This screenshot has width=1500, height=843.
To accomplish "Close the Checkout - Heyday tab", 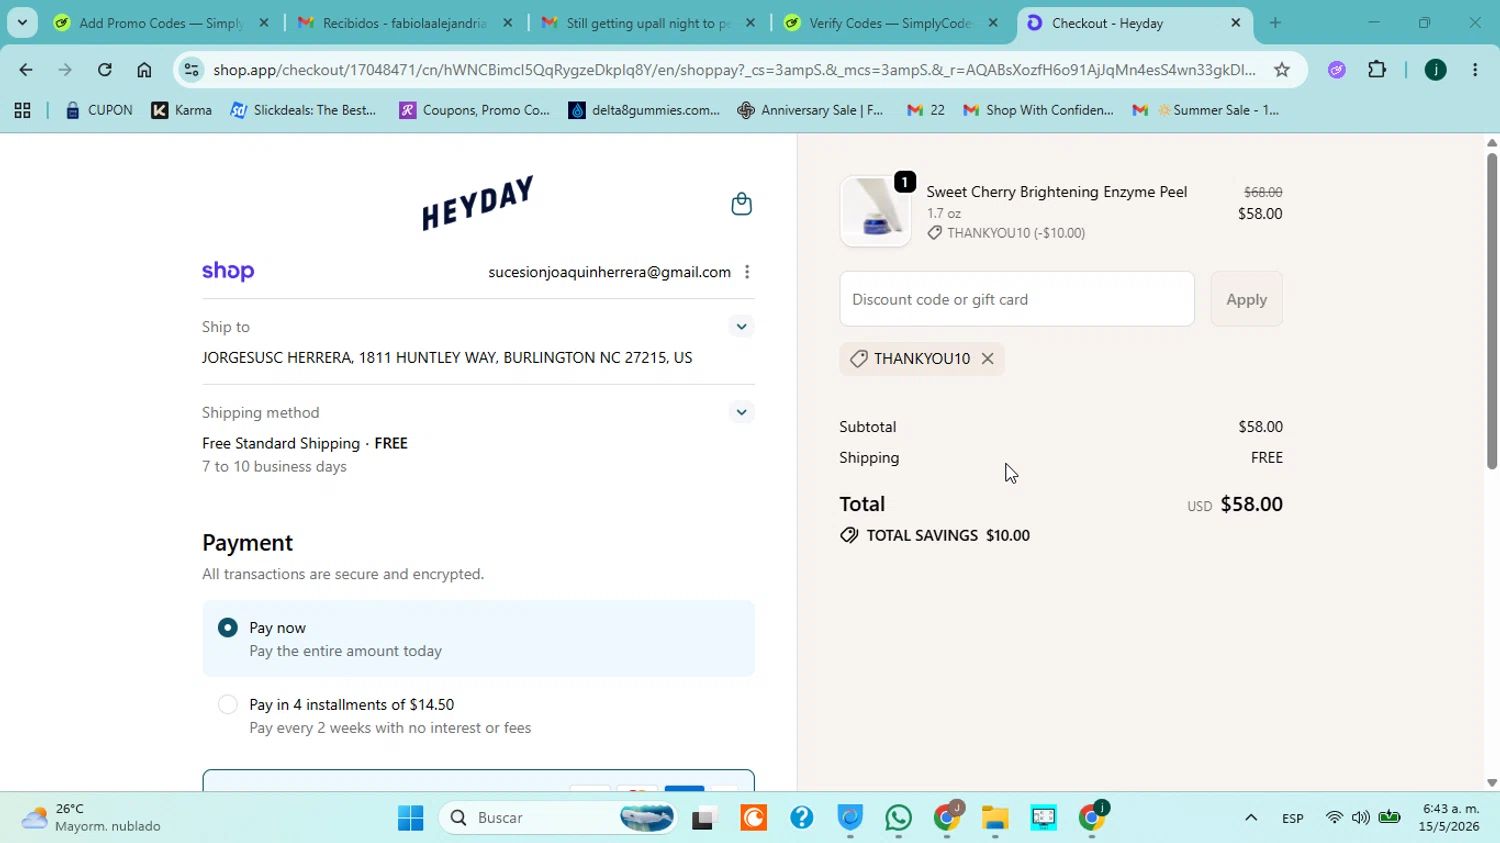I will (x=1236, y=22).
